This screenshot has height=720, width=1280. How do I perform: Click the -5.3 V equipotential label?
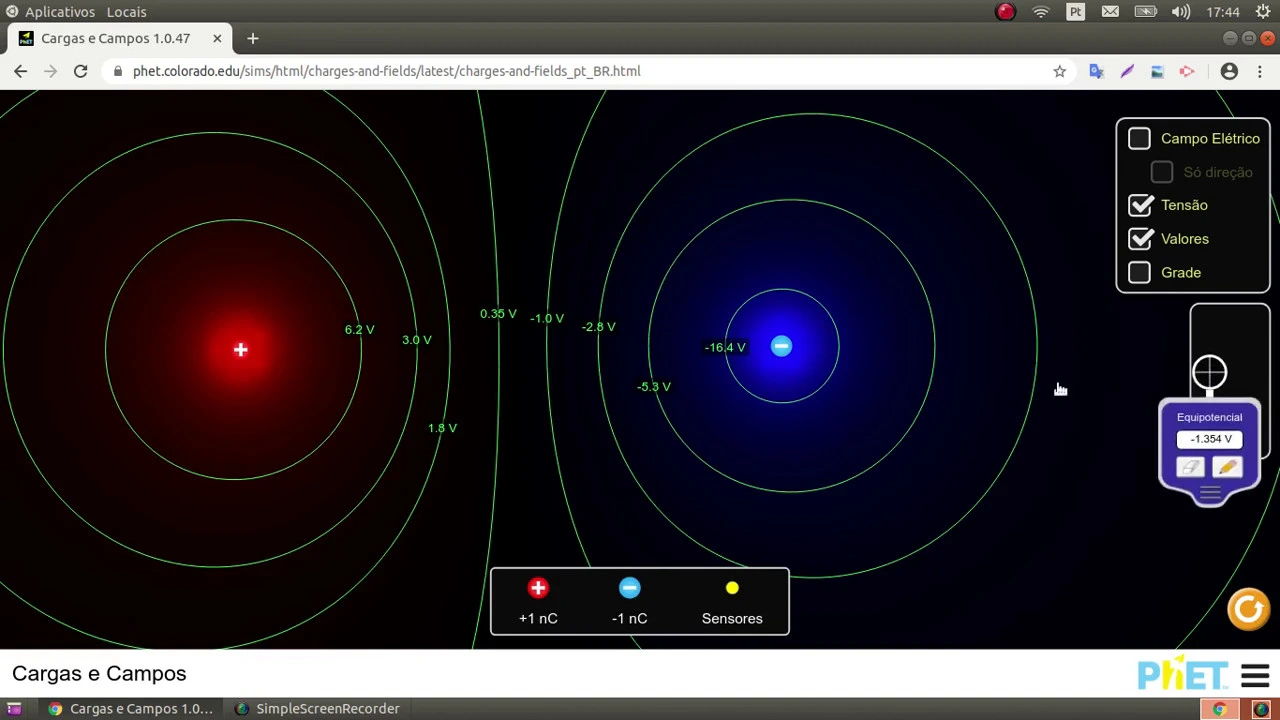point(653,386)
